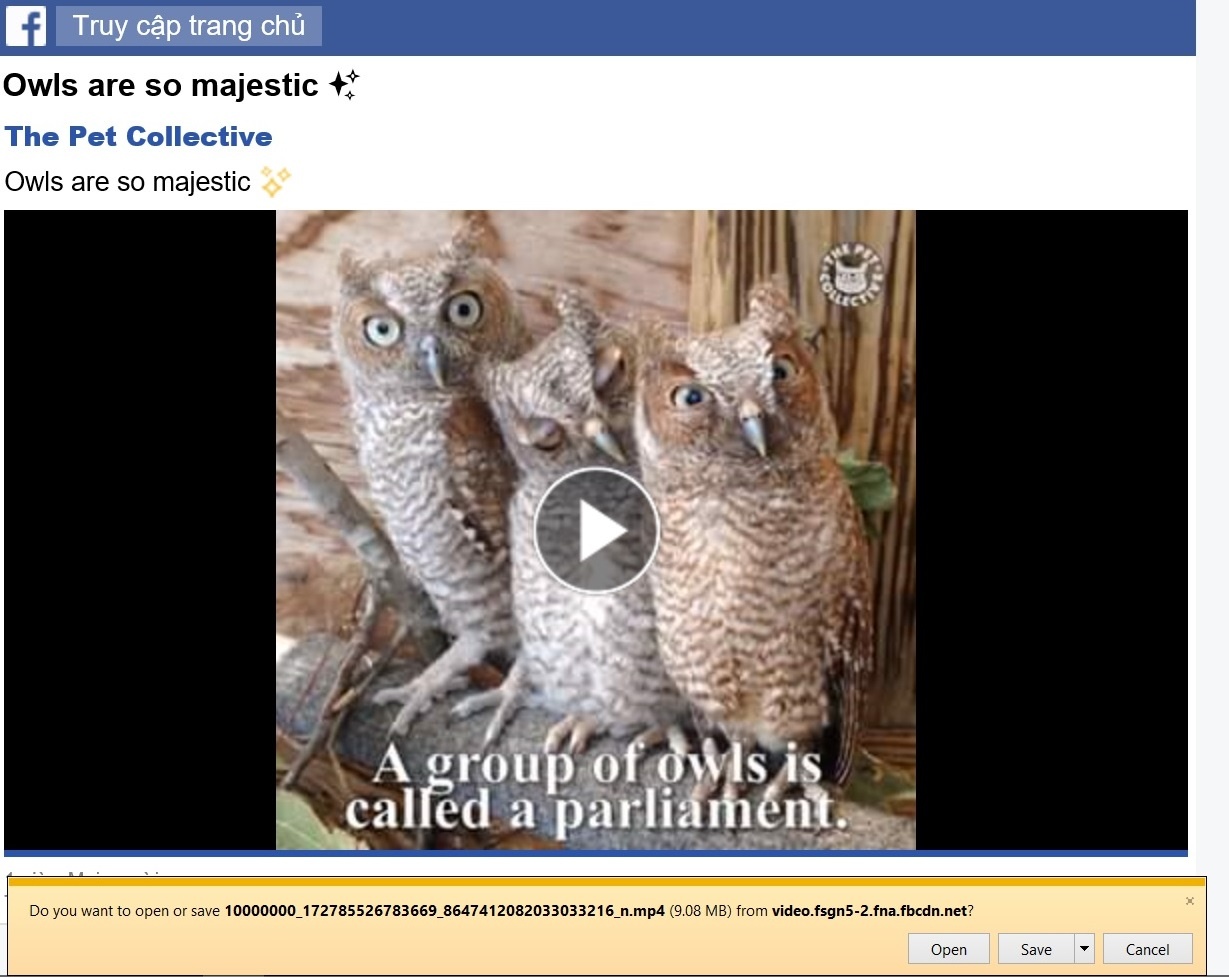This screenshot has width=1229, height=977.
Task: Cancel the video download
Action: click(x=1147, y=949)
